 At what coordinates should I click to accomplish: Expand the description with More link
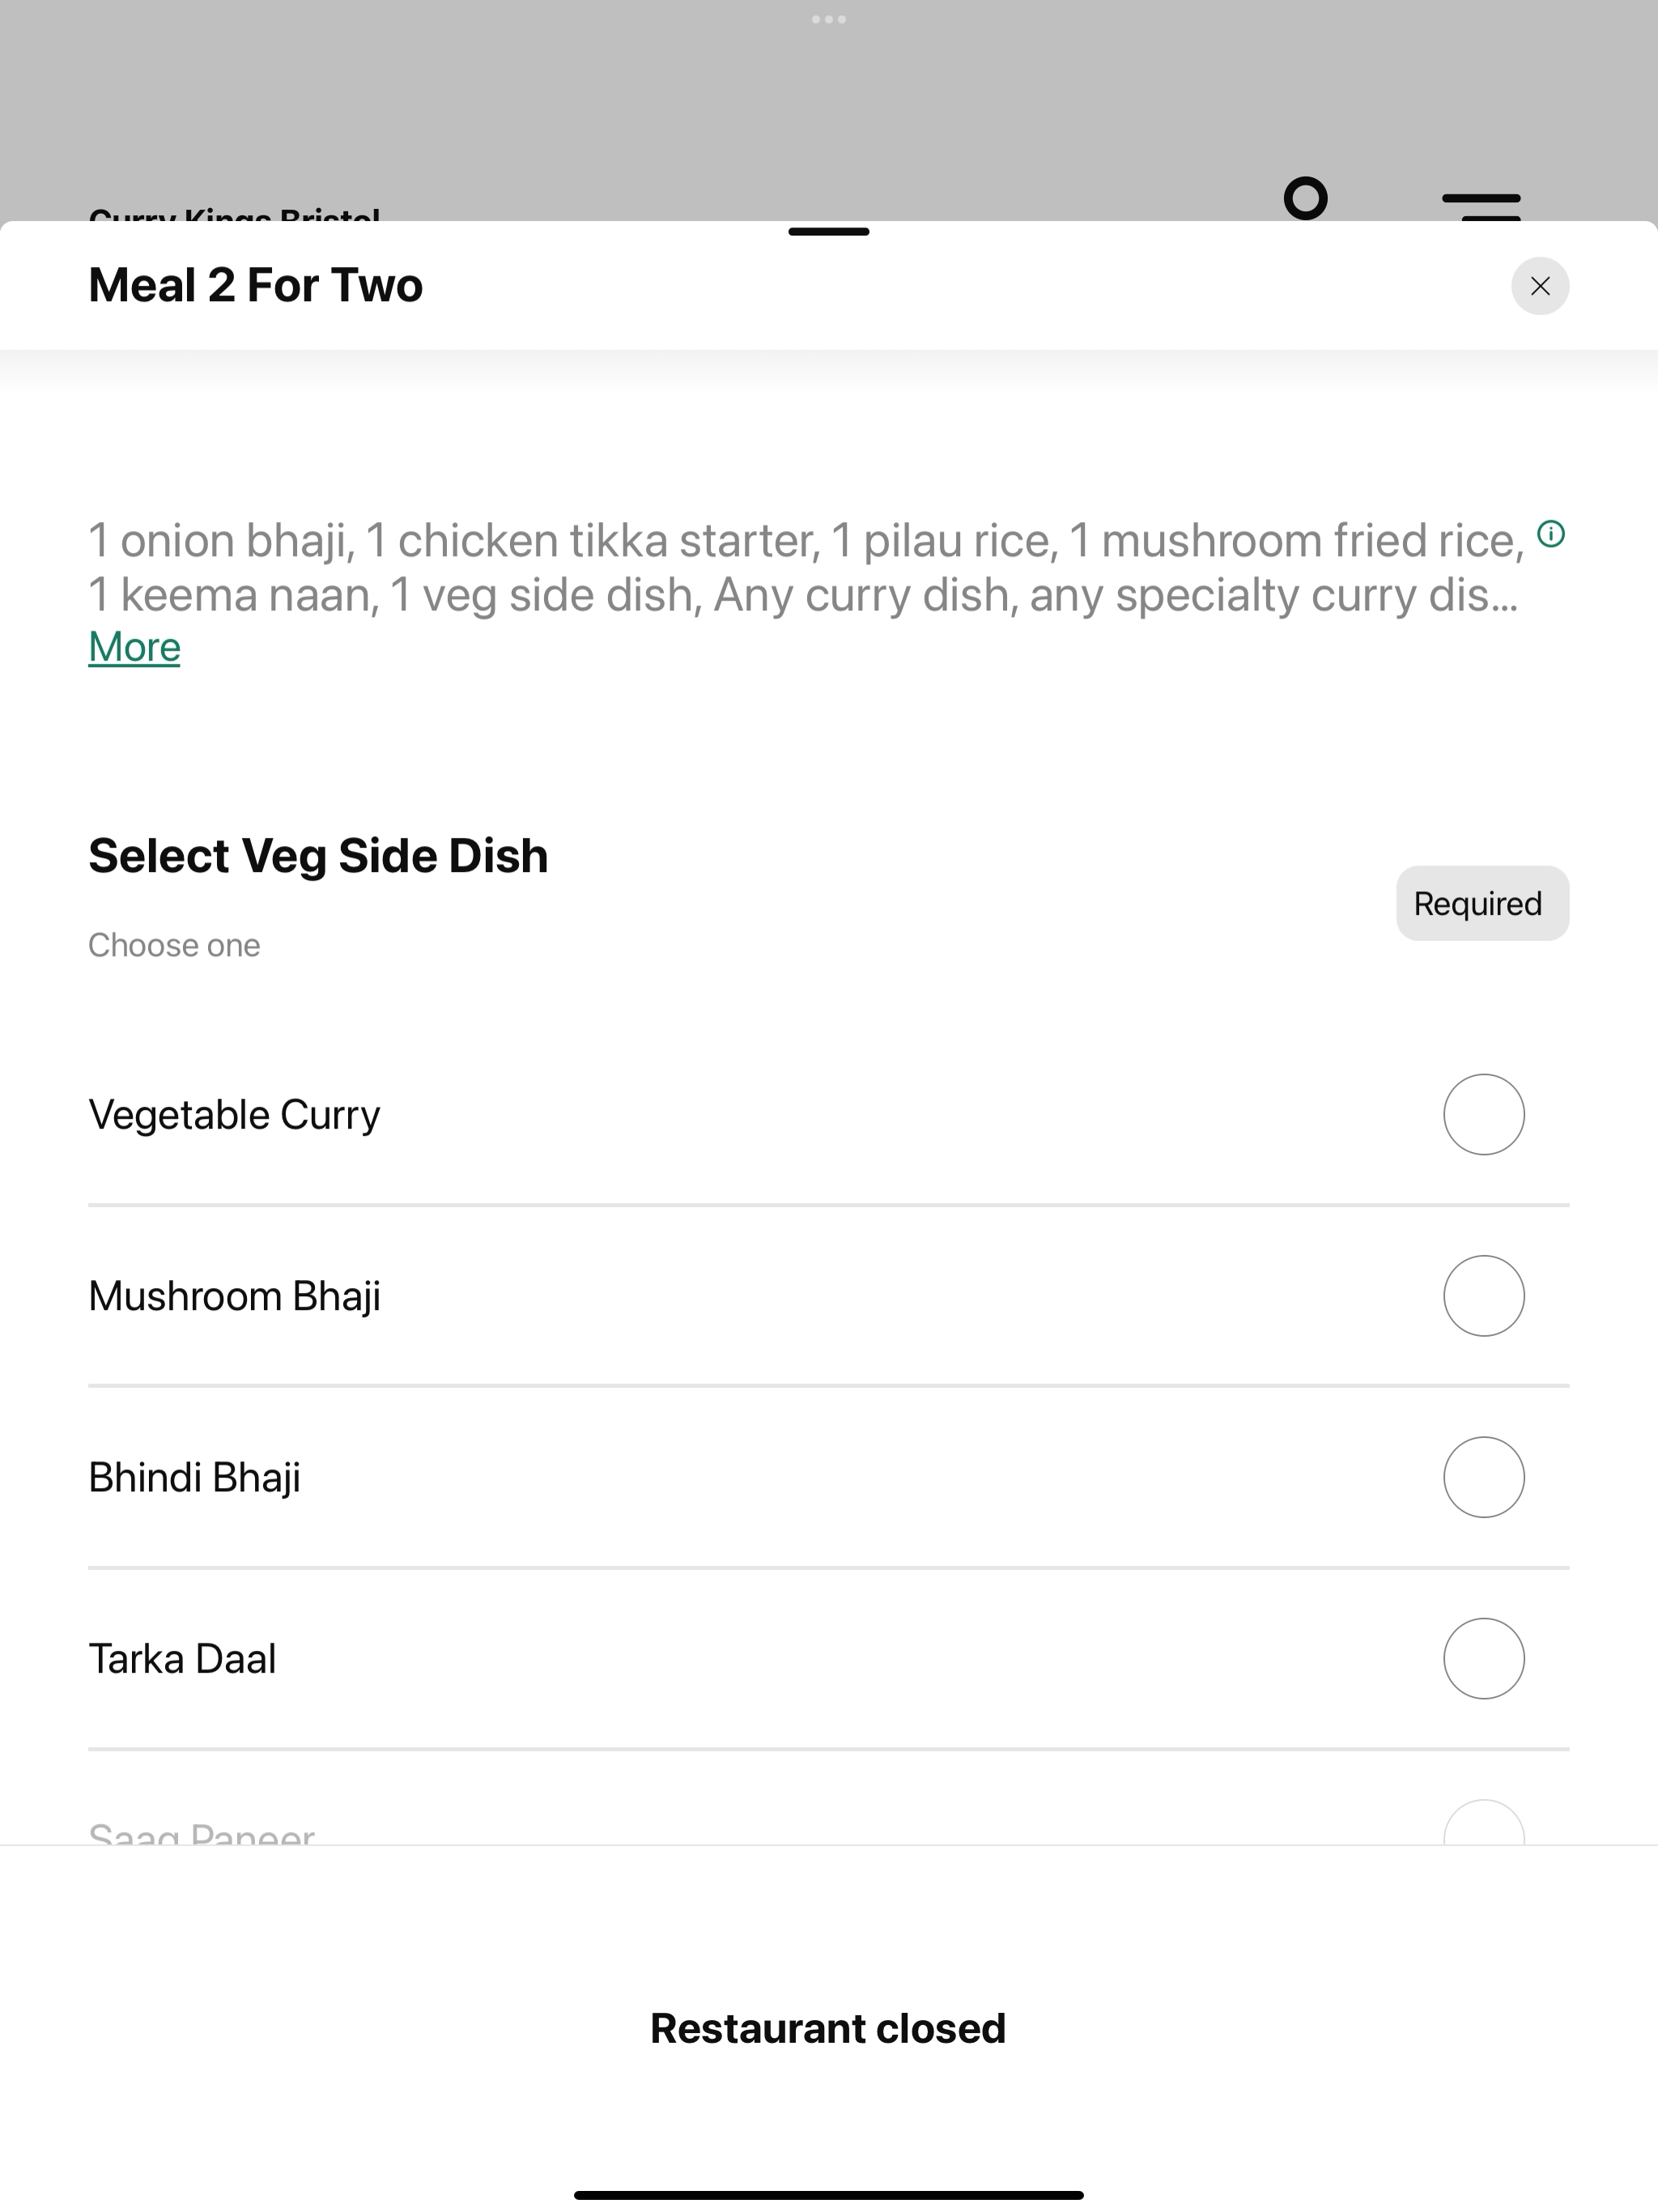coord(134,647)
